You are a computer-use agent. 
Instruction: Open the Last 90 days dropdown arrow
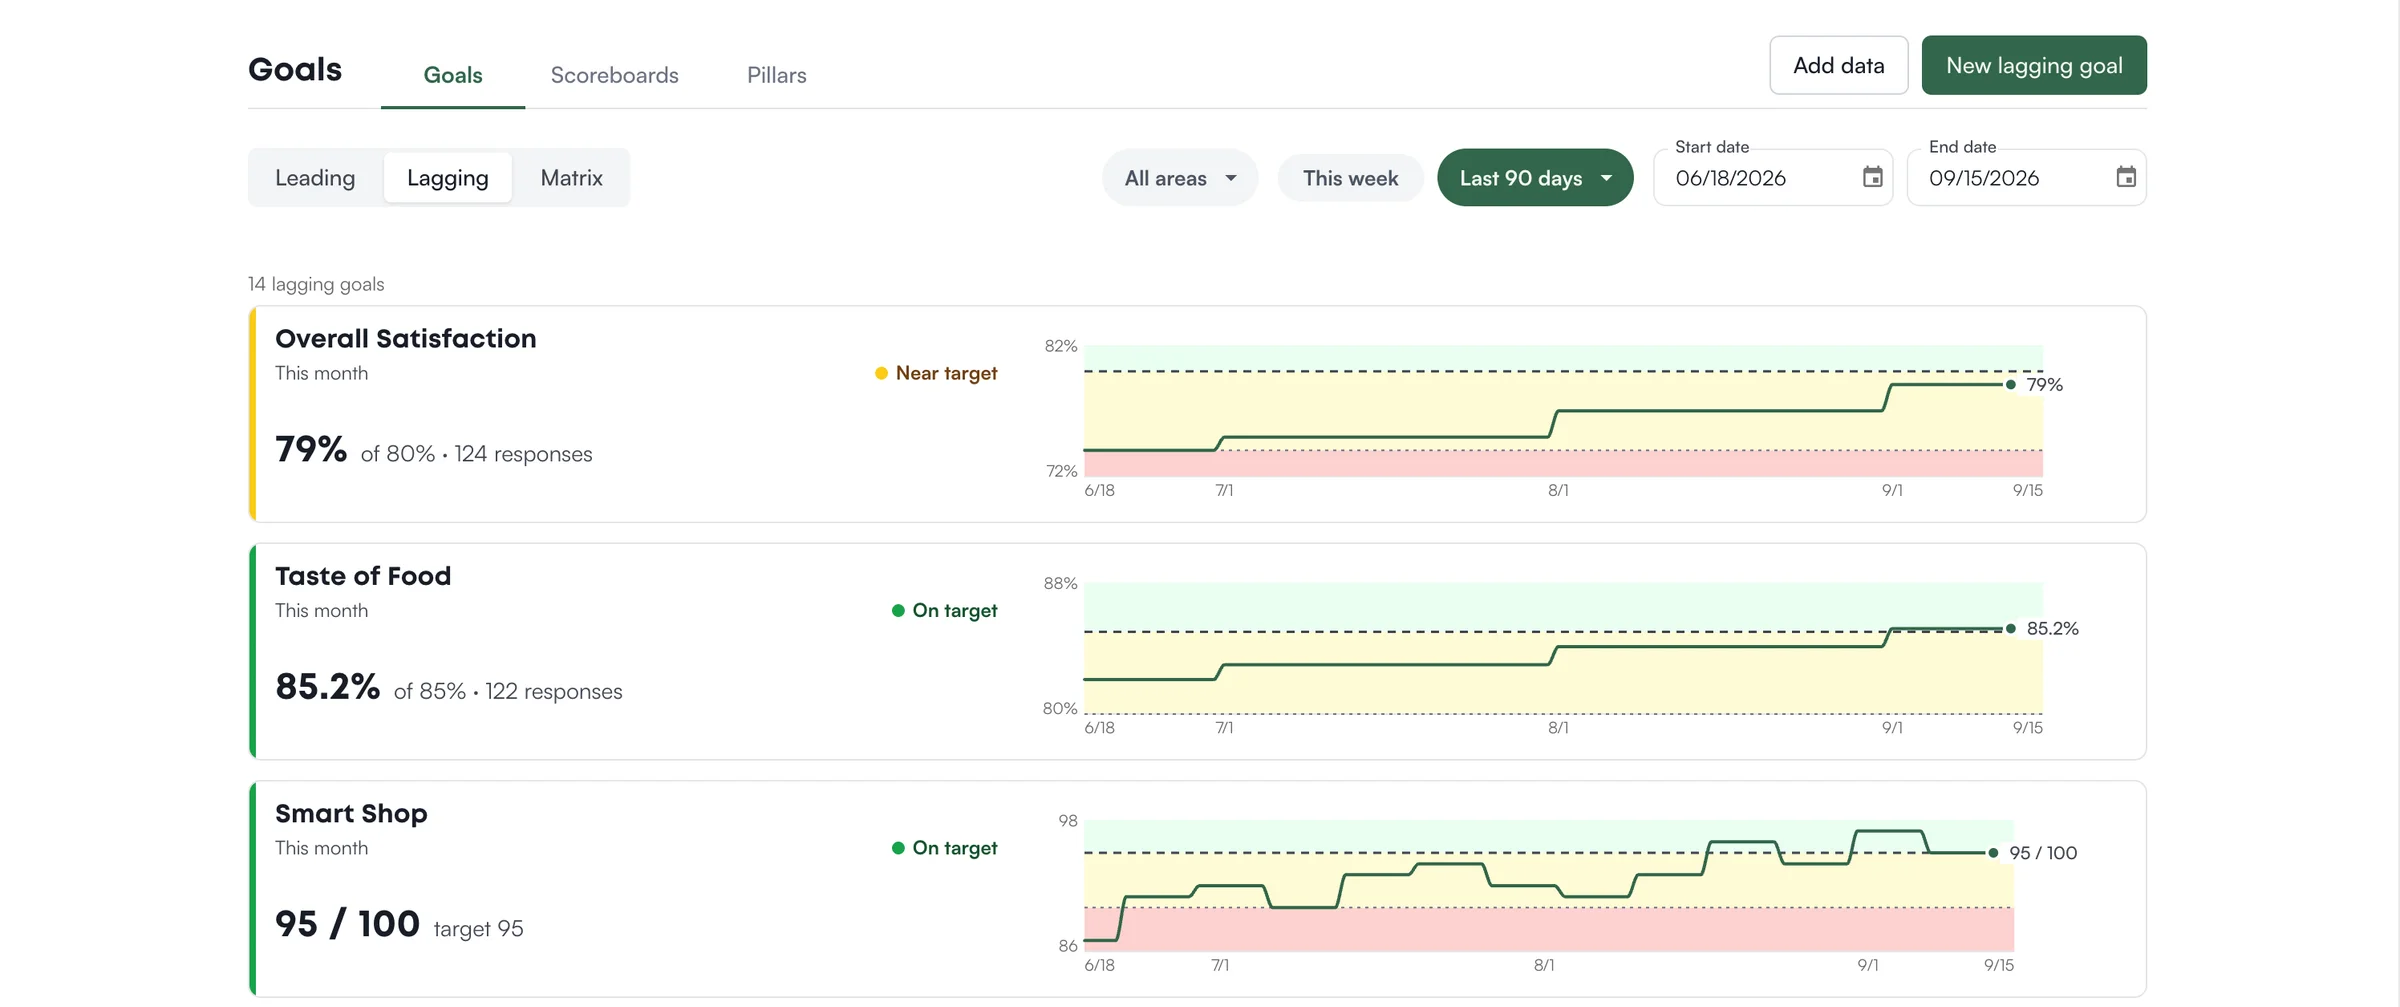[x=1607, y=178]
